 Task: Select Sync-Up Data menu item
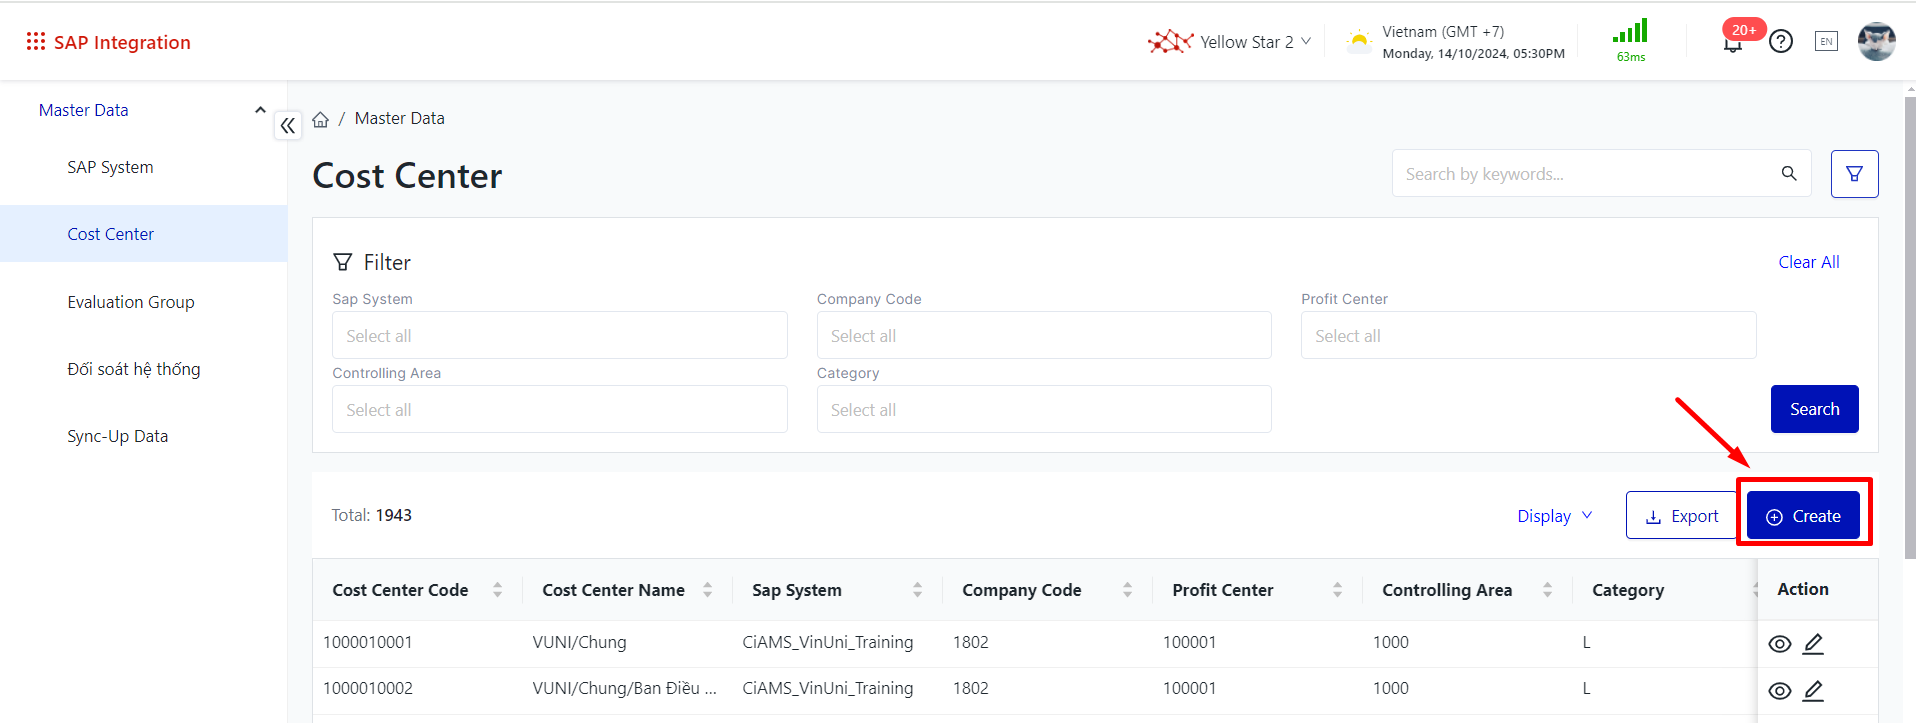click(x=118, y=436)
